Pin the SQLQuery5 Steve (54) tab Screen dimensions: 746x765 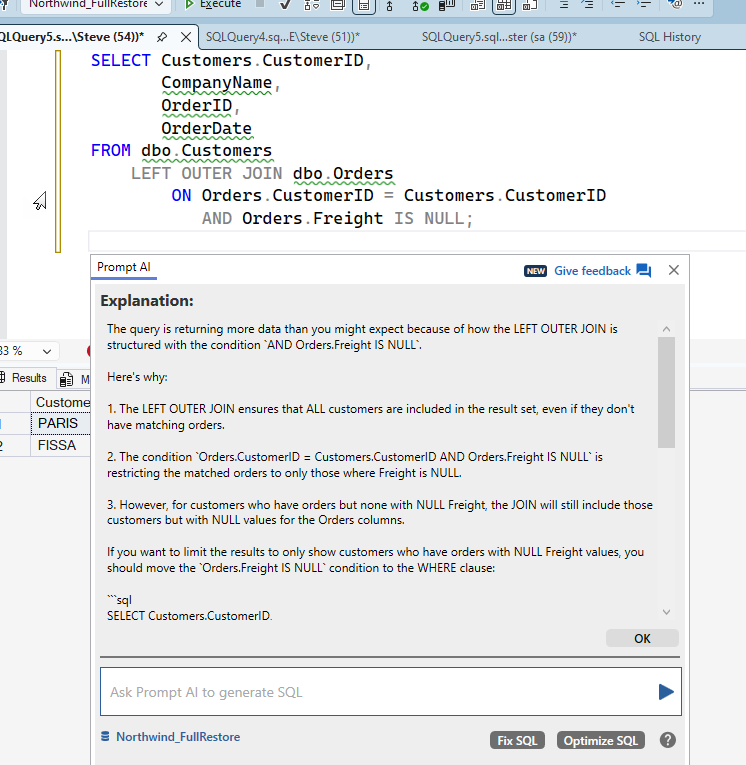point(162,37)
